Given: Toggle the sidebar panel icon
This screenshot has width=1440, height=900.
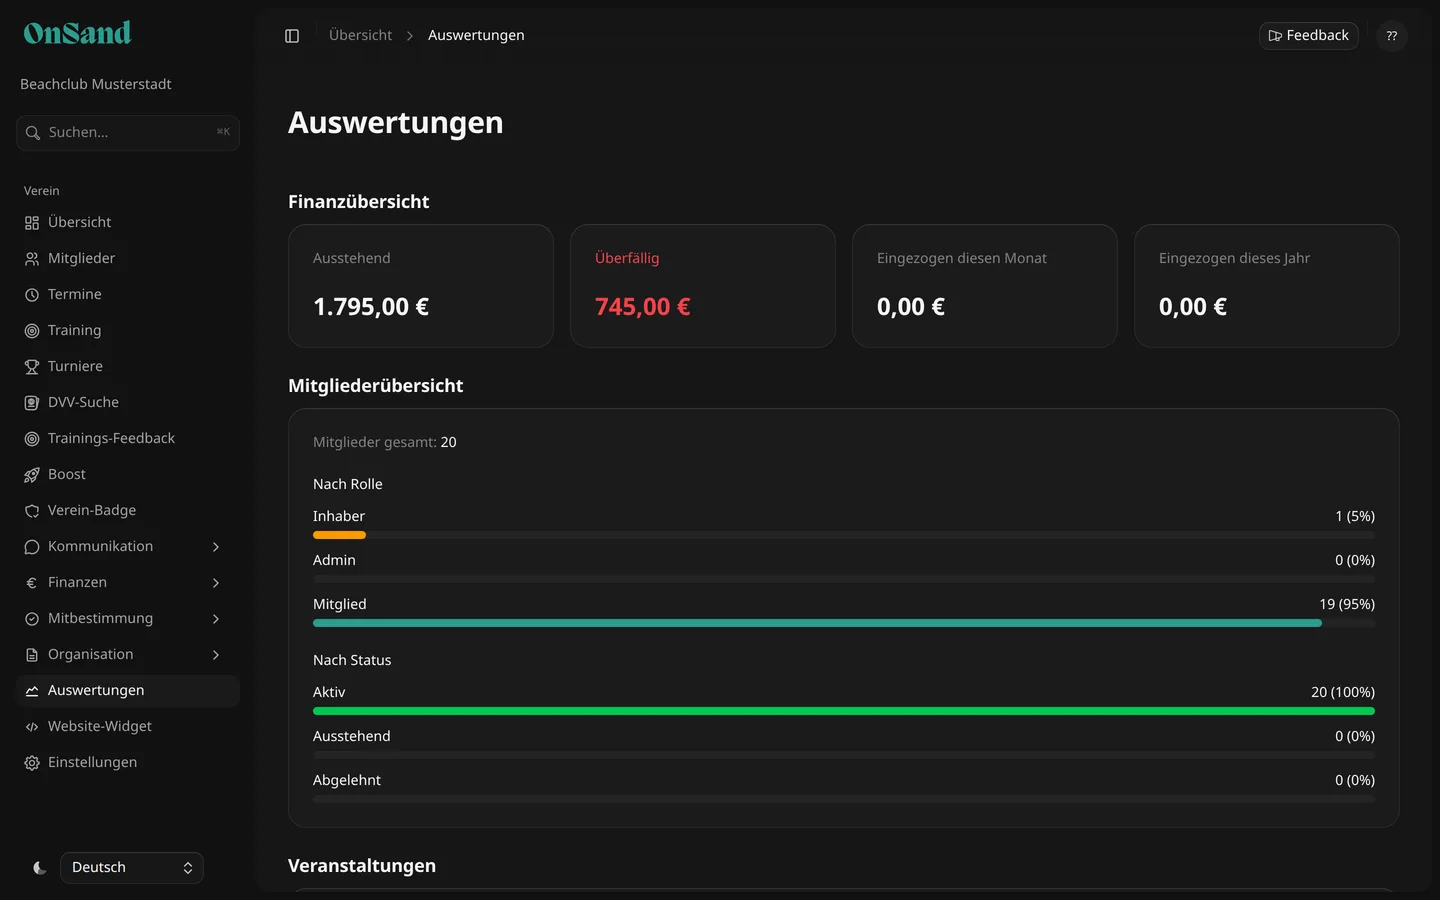Looking at the screenshot, I should tap(292, 36).
